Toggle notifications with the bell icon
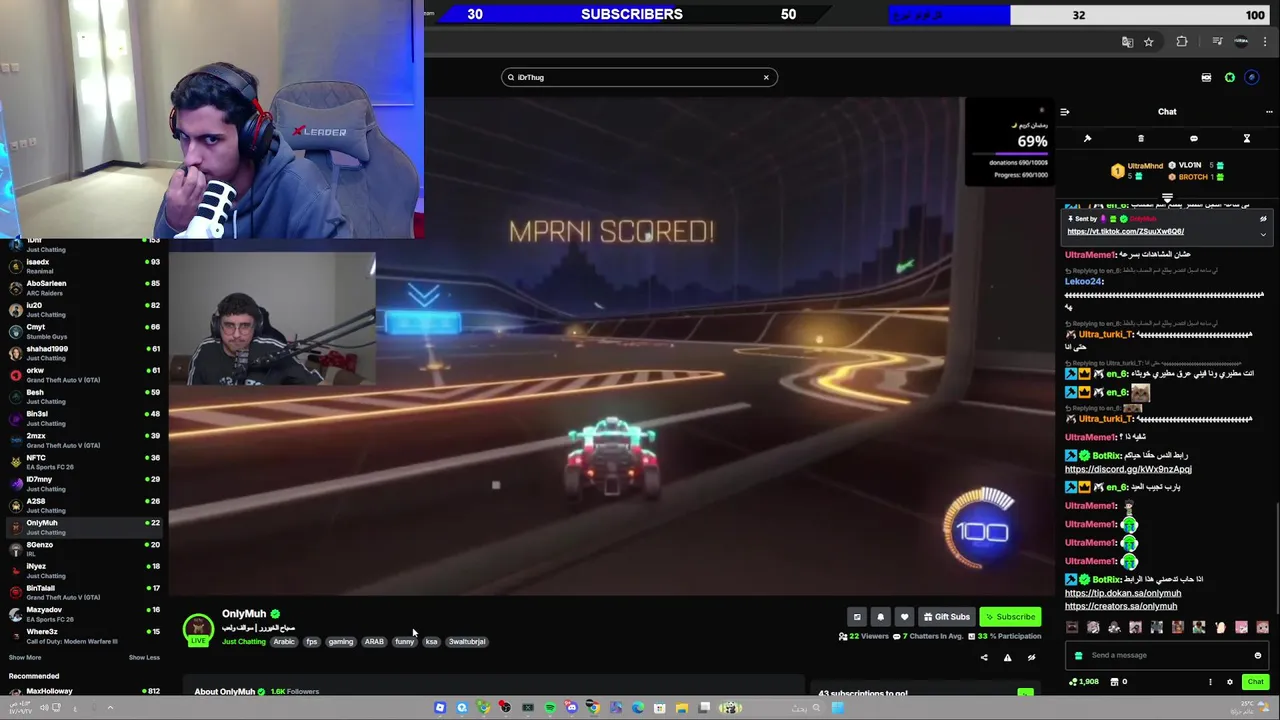This screenshot has height=720, width=1280. tap(880, 617)
